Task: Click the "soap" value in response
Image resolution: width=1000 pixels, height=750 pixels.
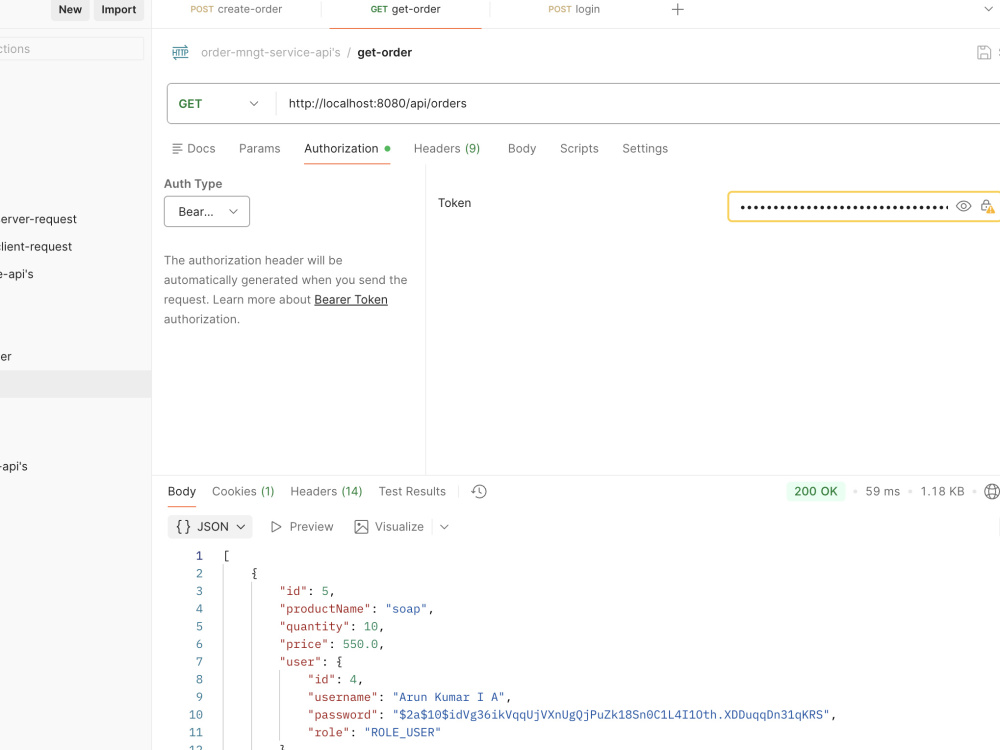Action: coord(406,609)
